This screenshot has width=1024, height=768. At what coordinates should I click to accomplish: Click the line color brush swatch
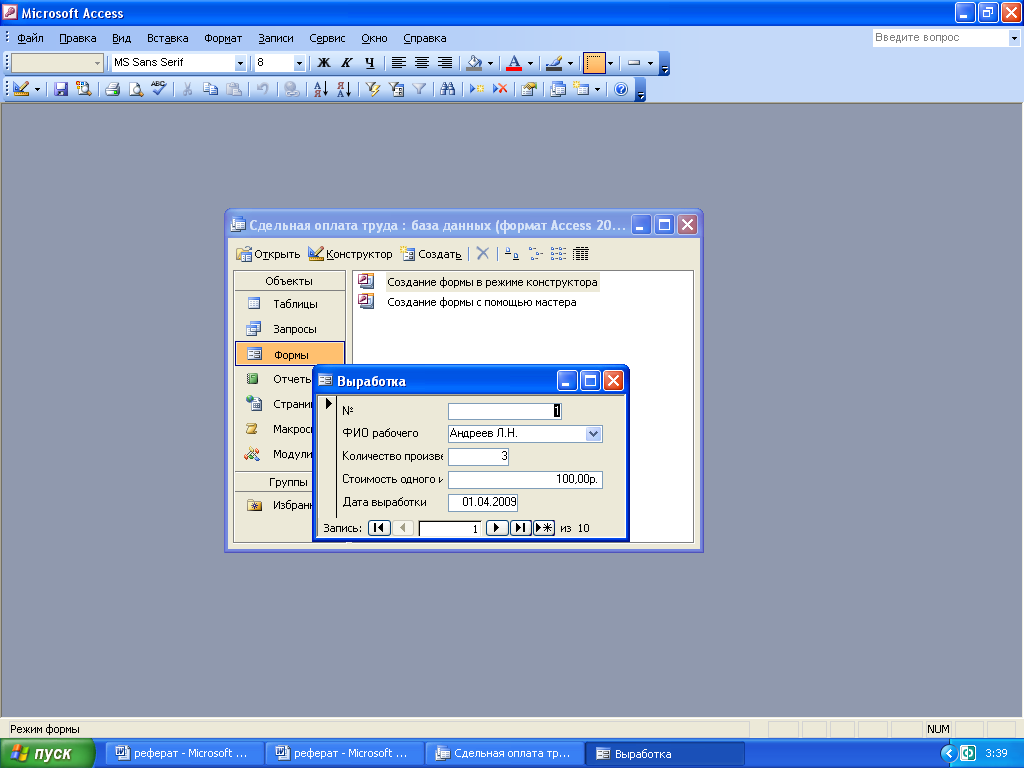[554, 63]
